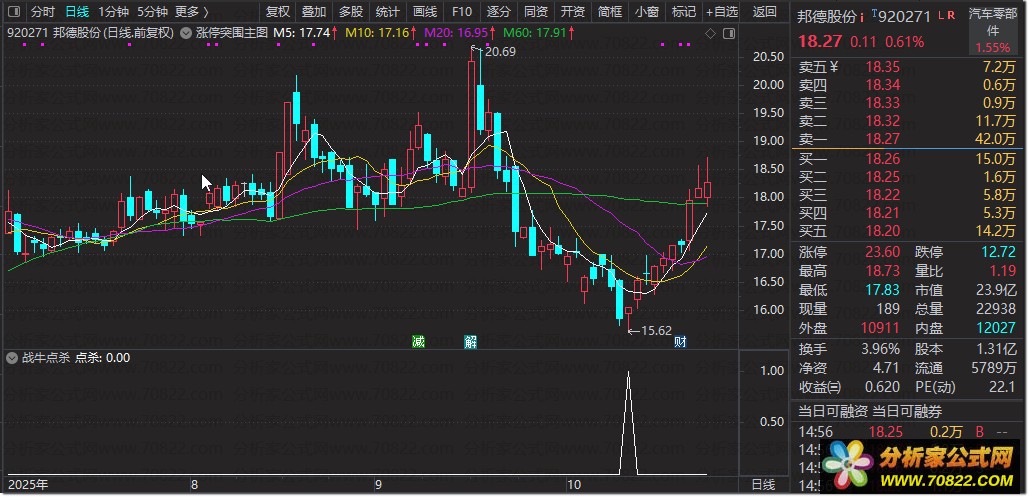Screen dimensions: 1030x497
Task: Click the 日线 label at the bottom axis
Action: pyautogui.click(x=762, y=485)
